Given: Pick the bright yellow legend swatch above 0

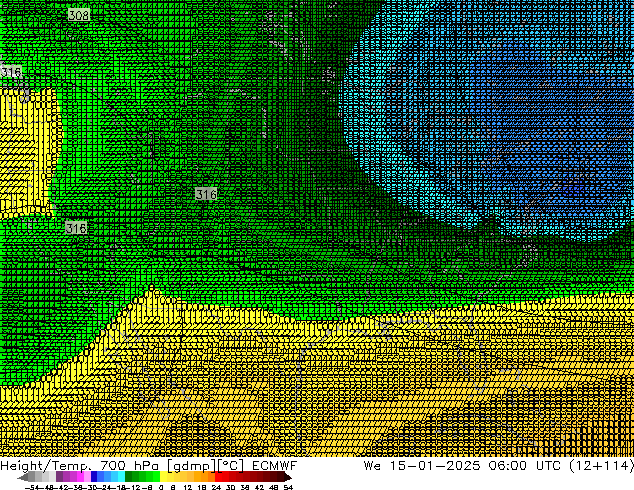Looking at the screenshot, I should [x=163, y=477].
